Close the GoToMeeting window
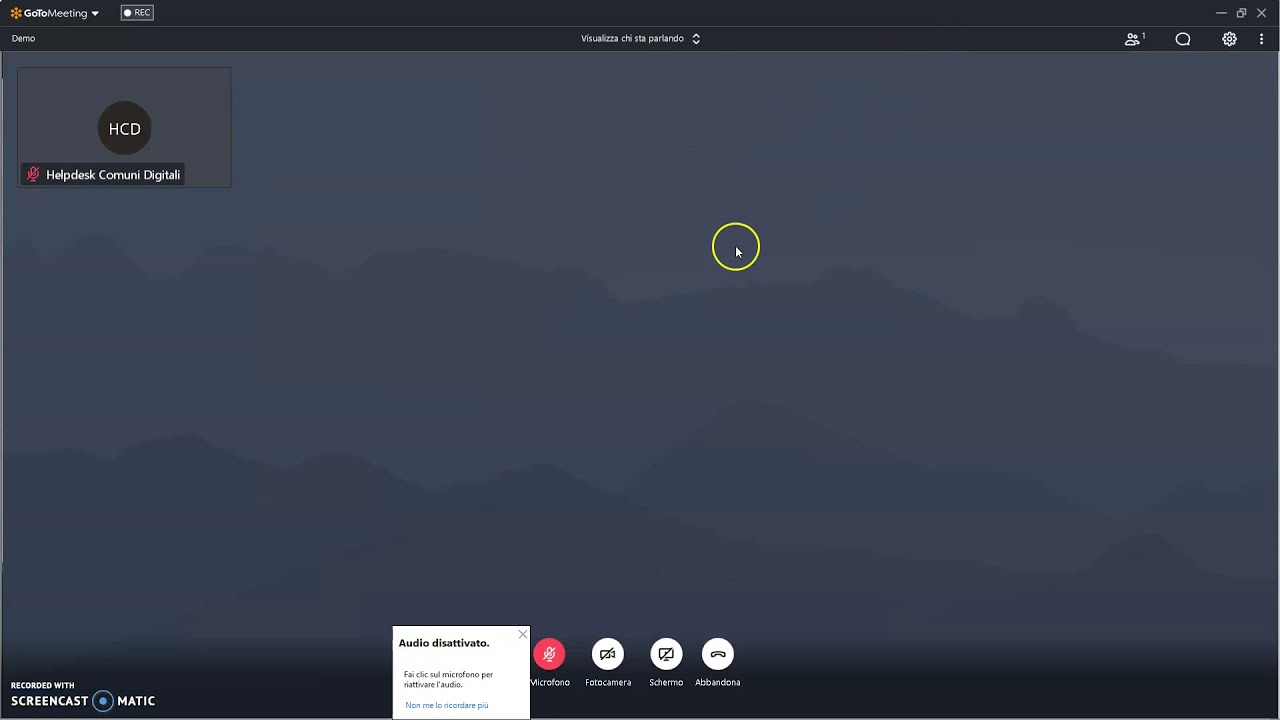Image resolution: width=1280 pixels, height=720 pixels. coord(1262,13)
